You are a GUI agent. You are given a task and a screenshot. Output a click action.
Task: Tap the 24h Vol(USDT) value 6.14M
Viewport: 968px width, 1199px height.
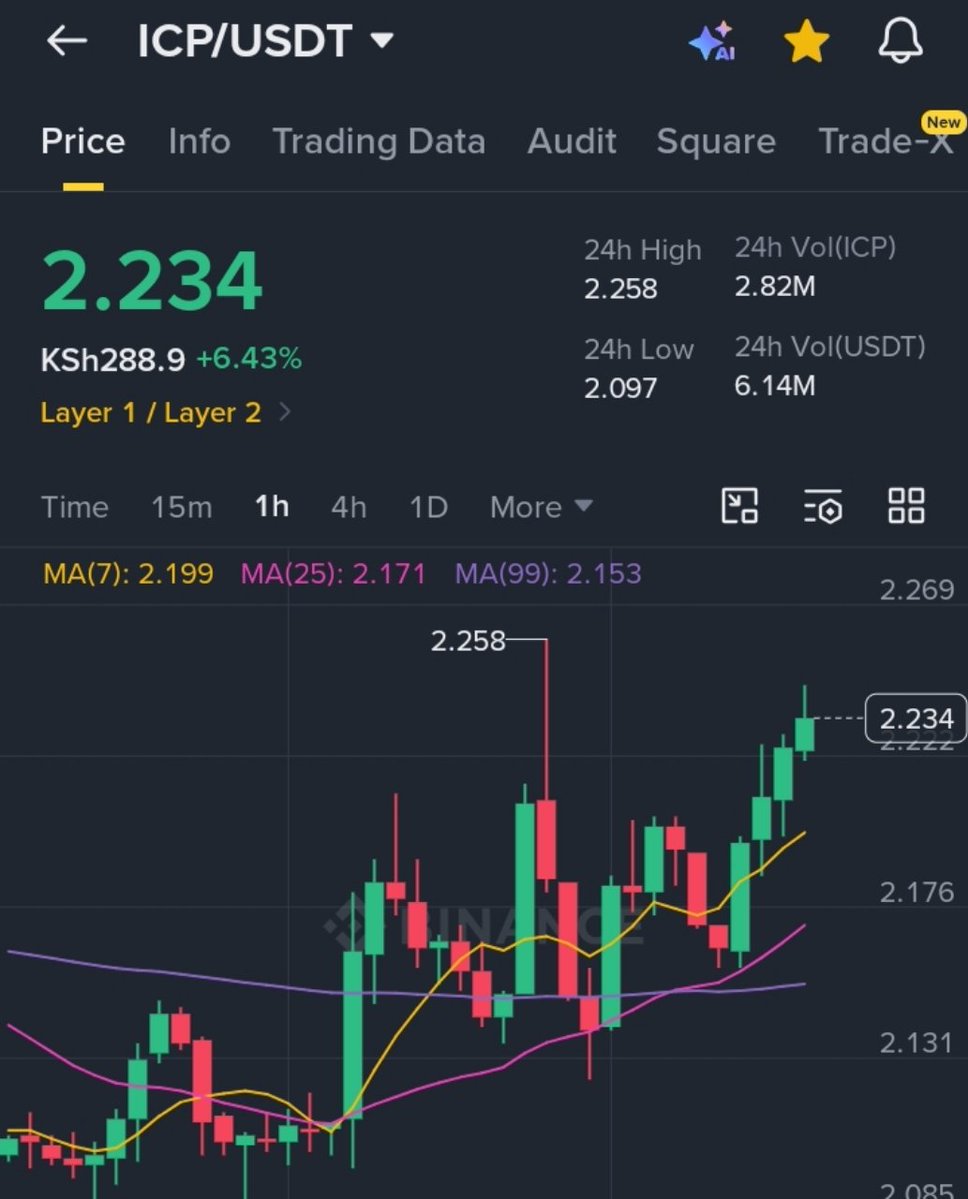point(775,385)
